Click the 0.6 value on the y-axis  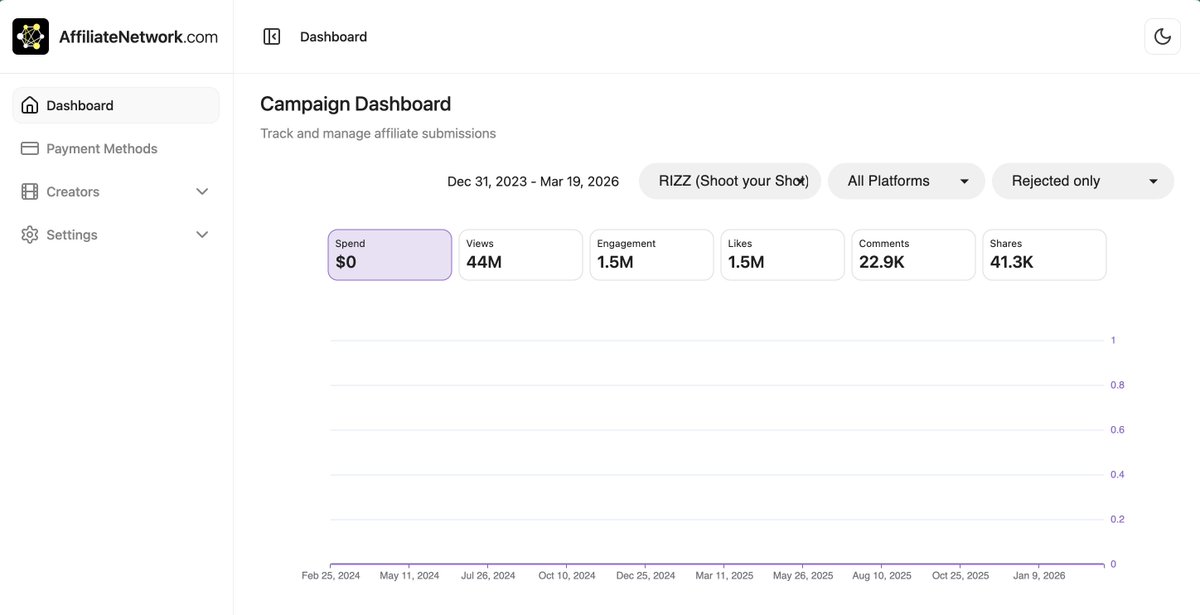(x=1117, y=430)
